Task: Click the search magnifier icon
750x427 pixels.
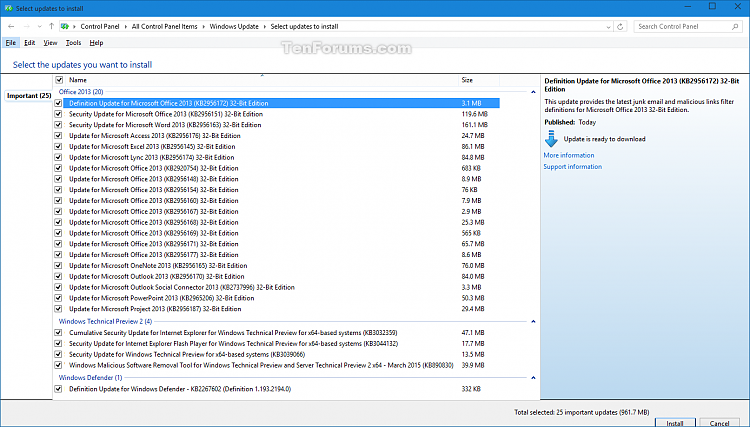Action: click(x=735, y=27)
